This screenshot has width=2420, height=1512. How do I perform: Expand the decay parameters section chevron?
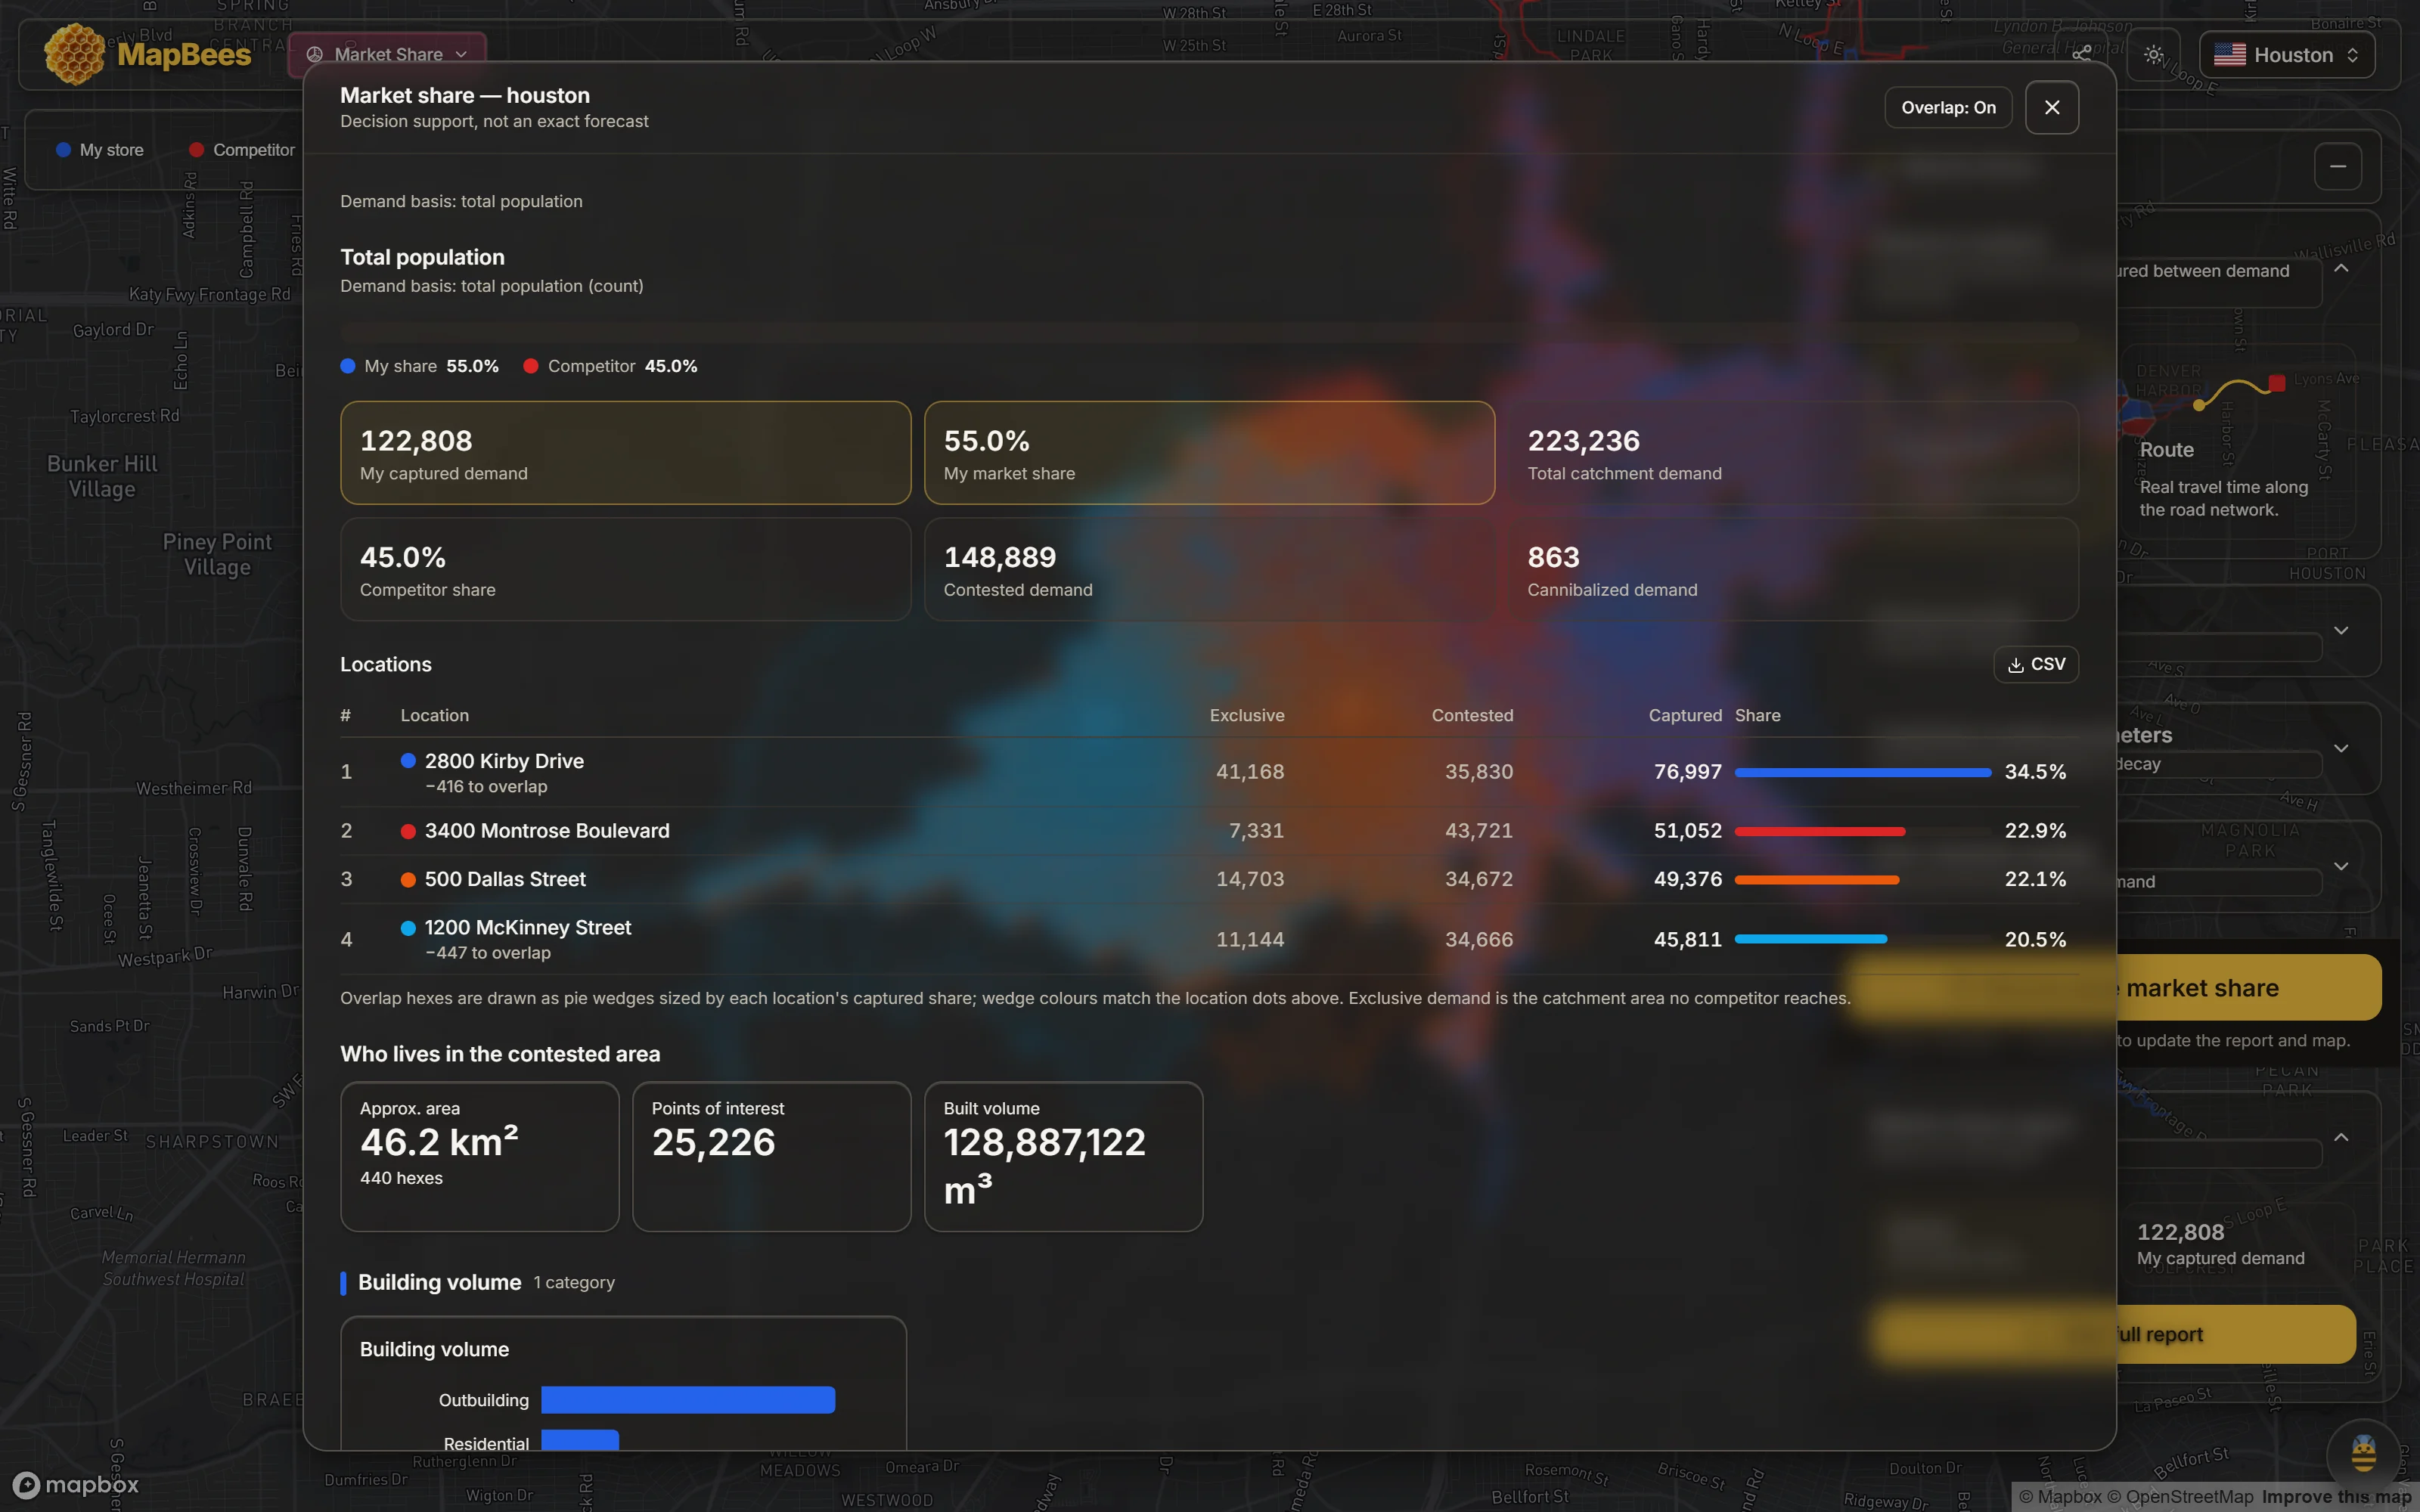click(2341, 748)
